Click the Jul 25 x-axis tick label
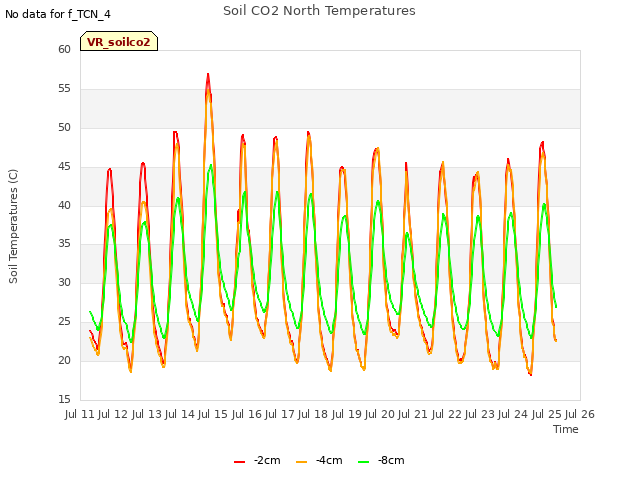 tap(547, 414)
